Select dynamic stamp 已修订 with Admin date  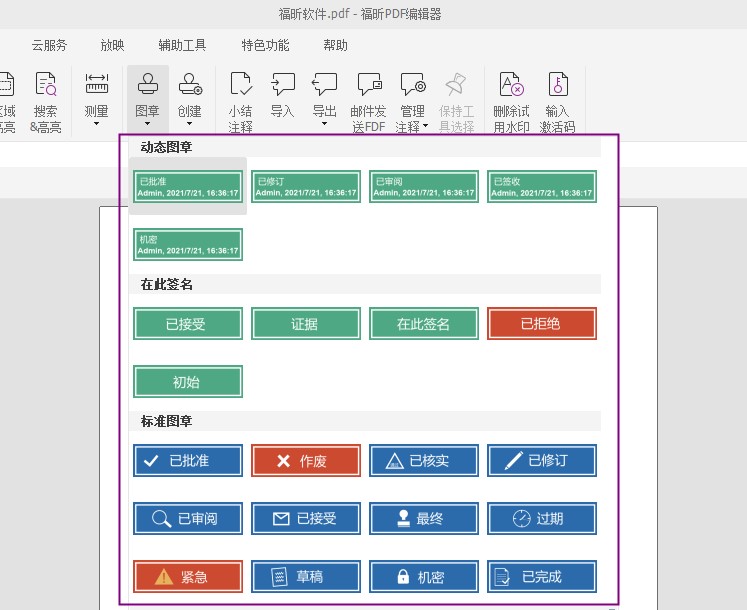click(306, 186)
